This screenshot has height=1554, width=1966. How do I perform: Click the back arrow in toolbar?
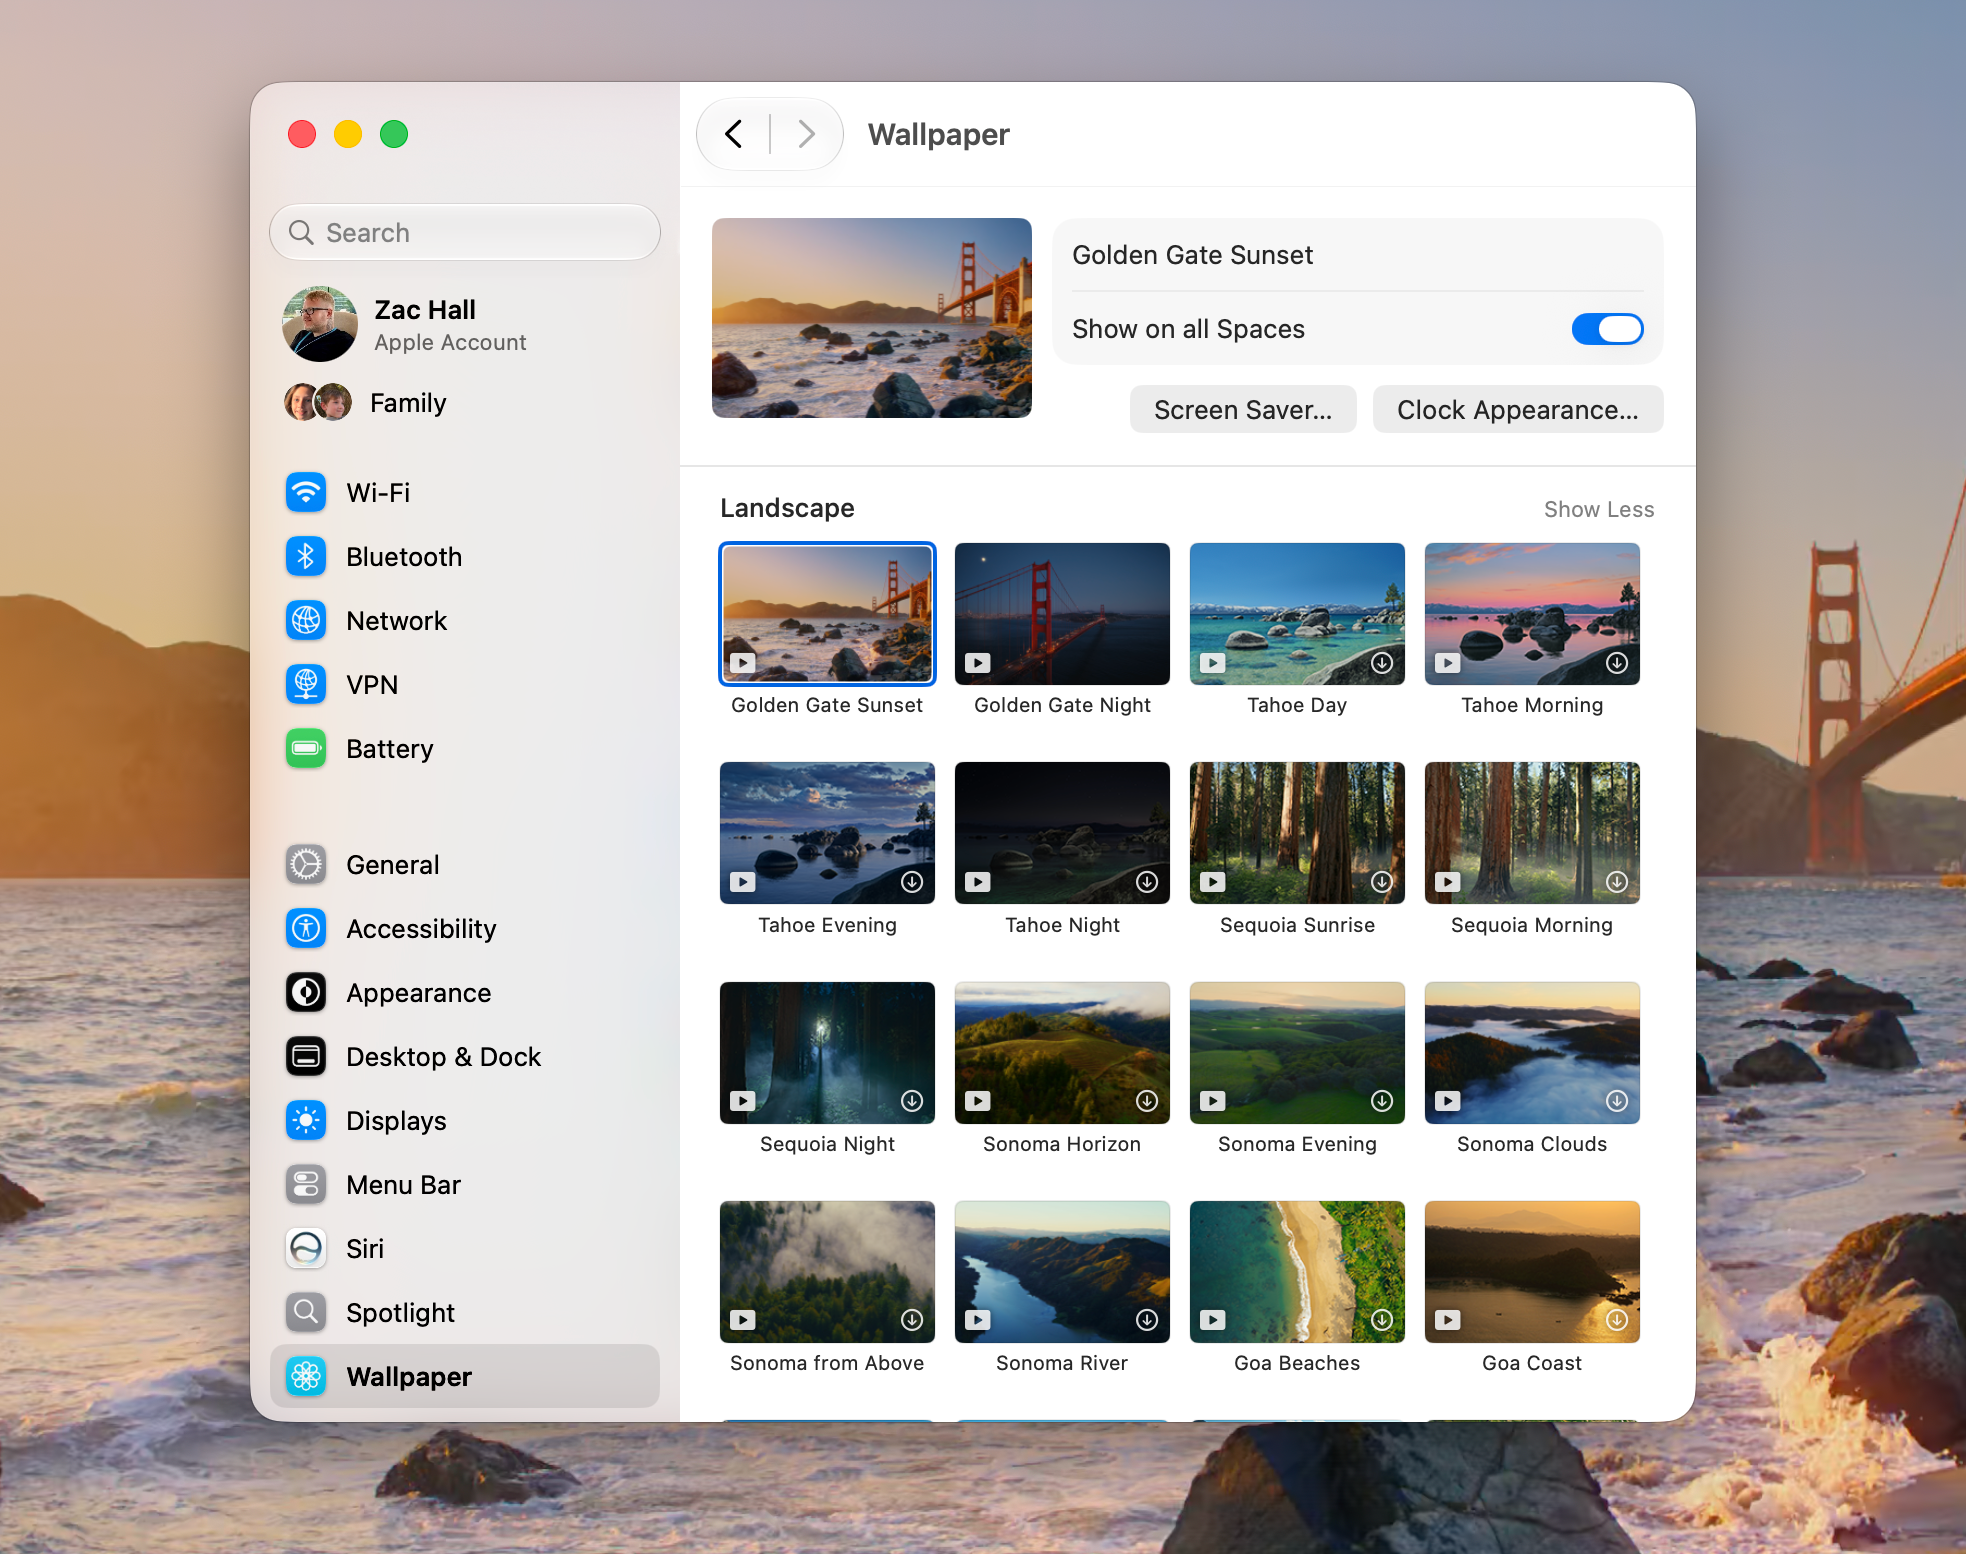point(733,134)
